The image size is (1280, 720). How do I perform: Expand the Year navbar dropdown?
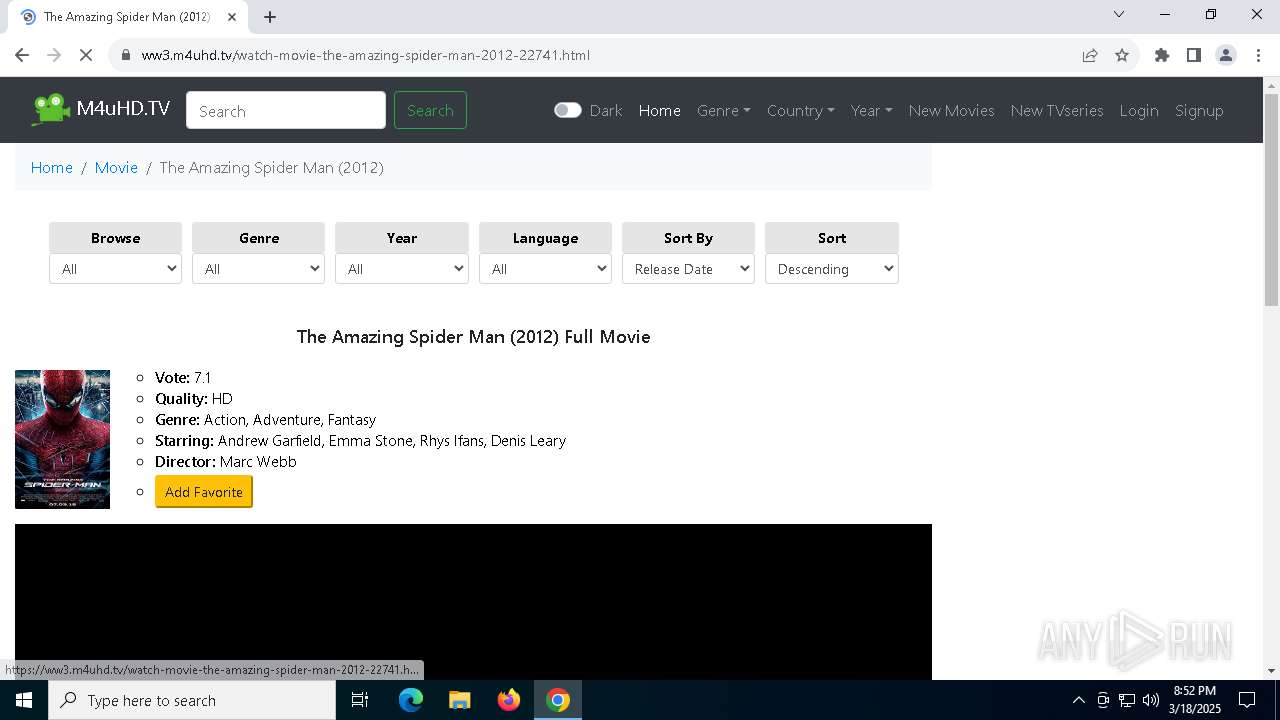click(x=872, y=110)
